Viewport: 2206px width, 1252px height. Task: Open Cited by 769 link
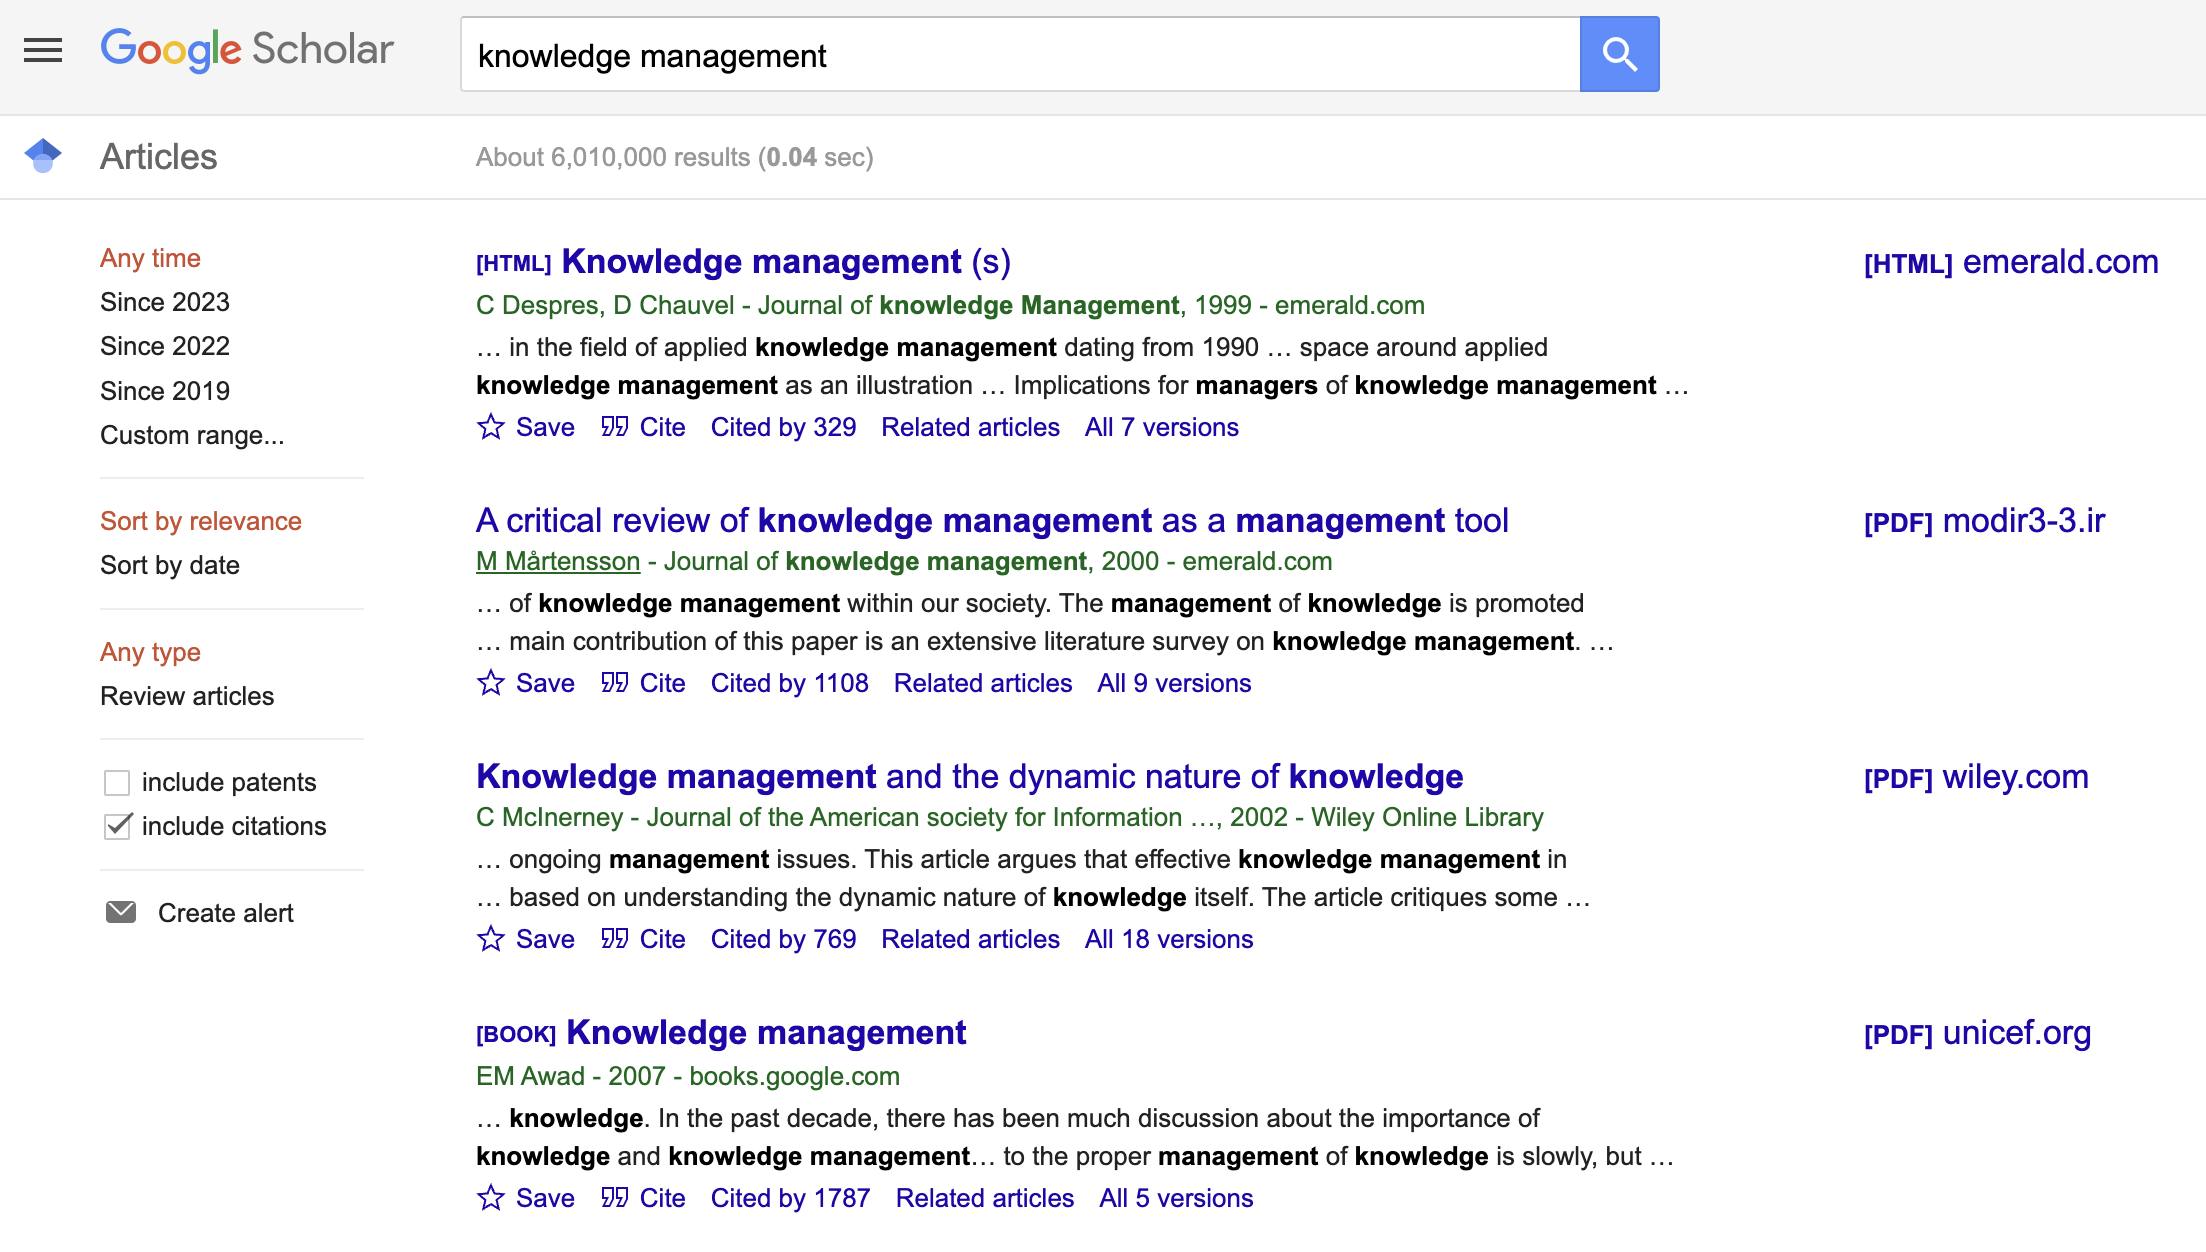[783, 939]
